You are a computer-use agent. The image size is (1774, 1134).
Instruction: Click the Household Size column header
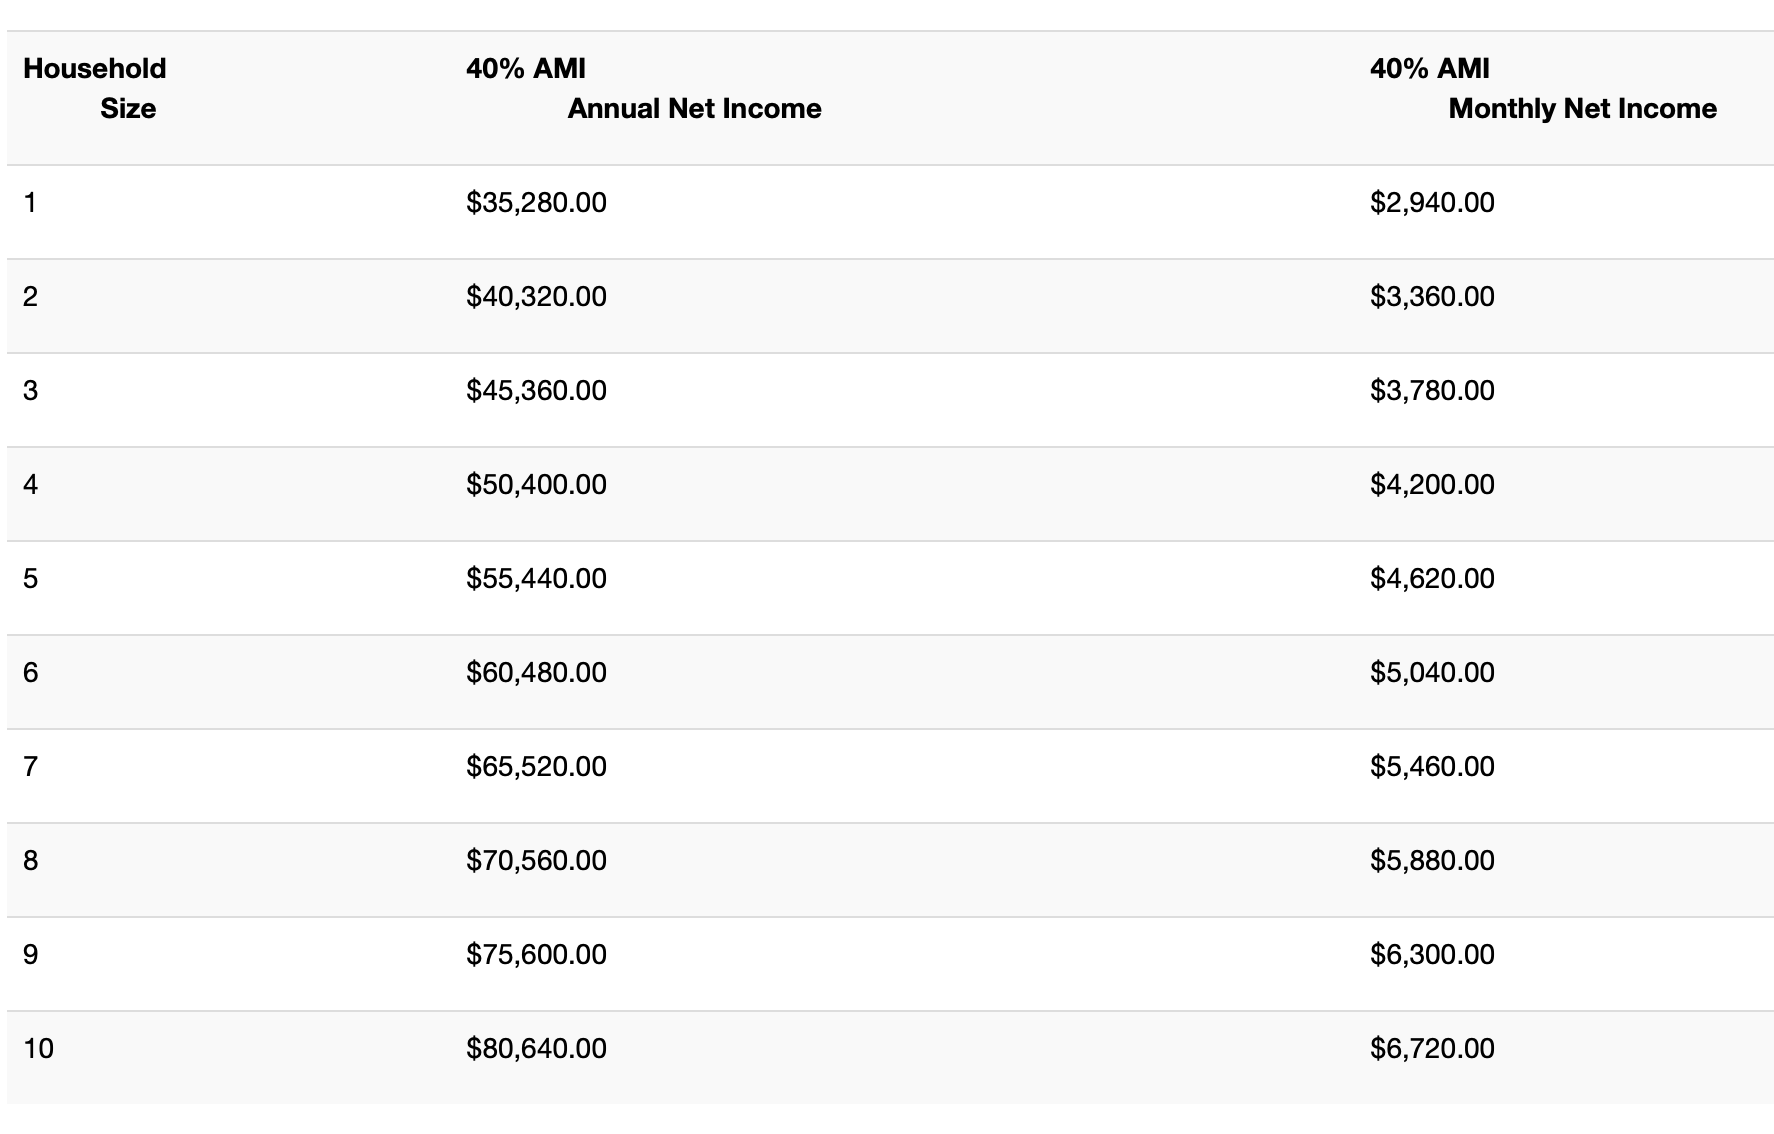click(x=95, y=88)
